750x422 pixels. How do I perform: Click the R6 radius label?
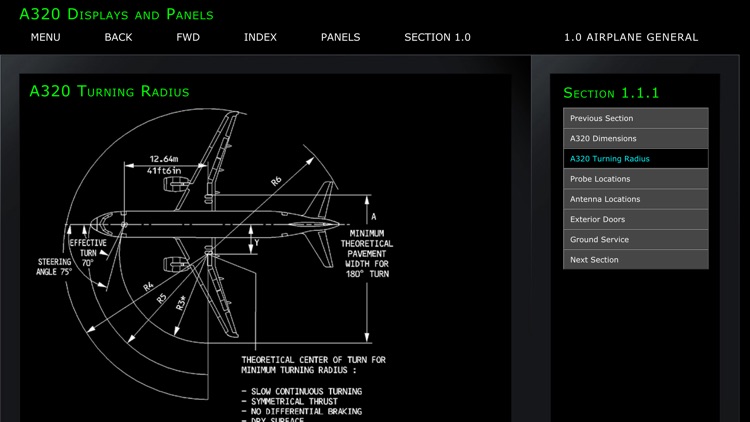(x=276, y=181)
